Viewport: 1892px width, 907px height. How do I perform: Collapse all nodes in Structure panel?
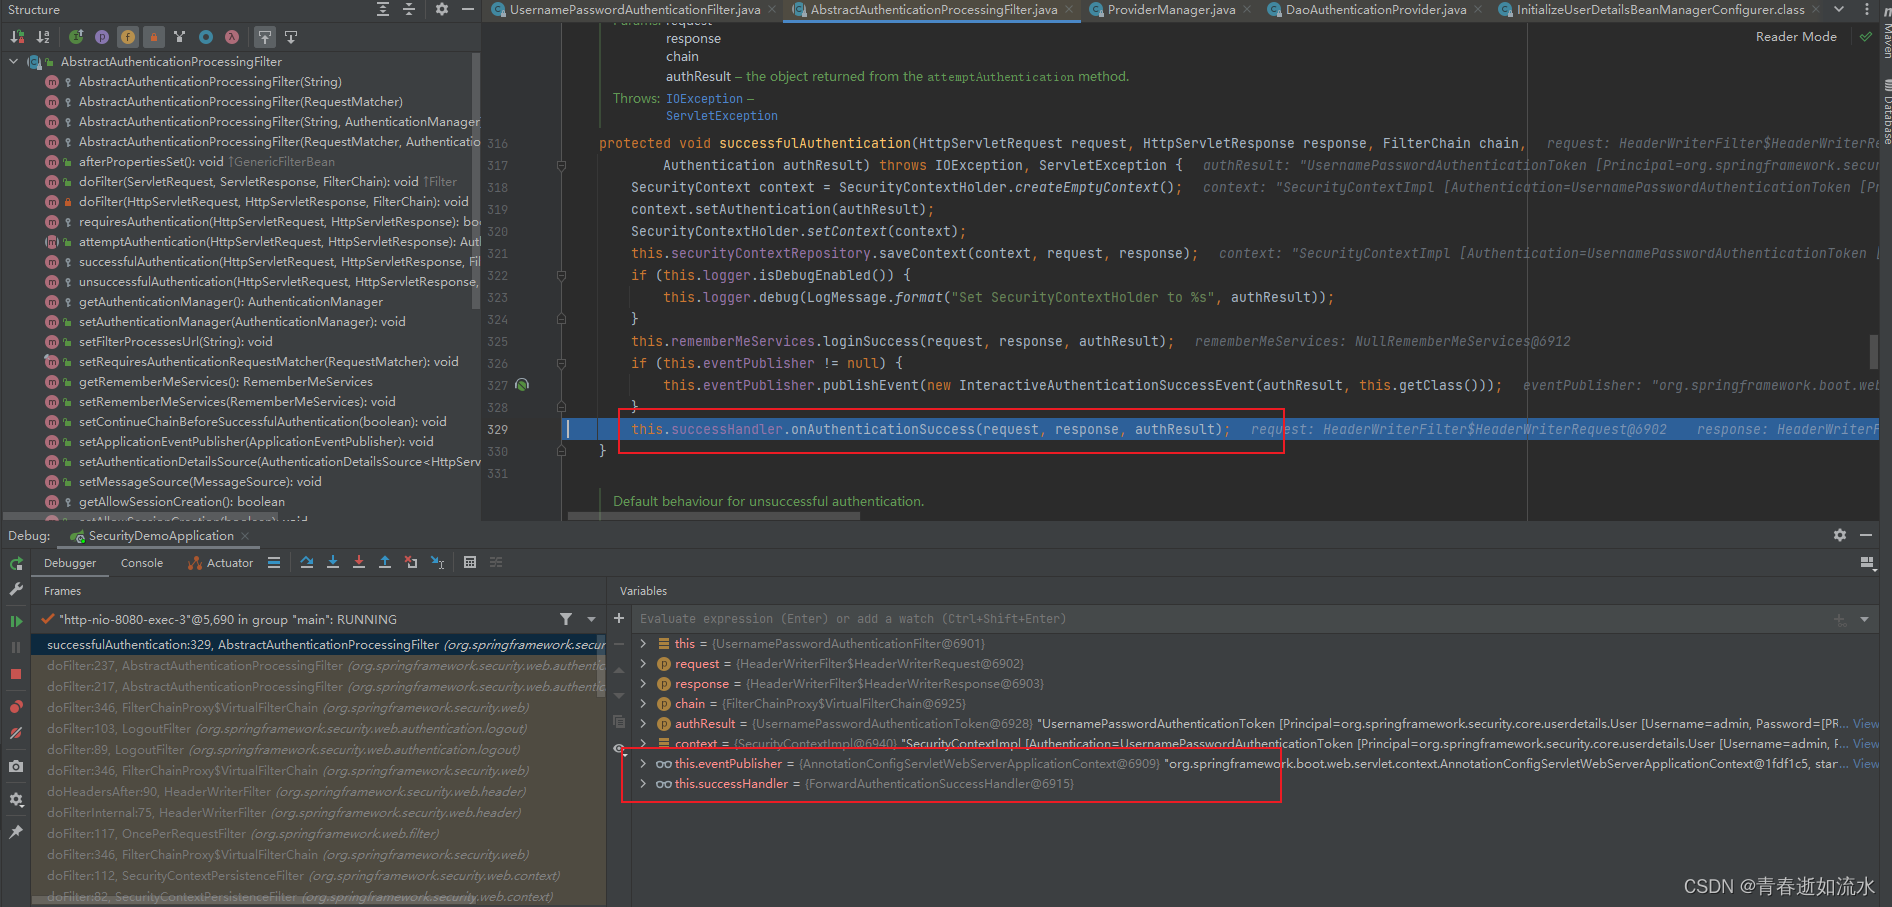pos(409,9)
